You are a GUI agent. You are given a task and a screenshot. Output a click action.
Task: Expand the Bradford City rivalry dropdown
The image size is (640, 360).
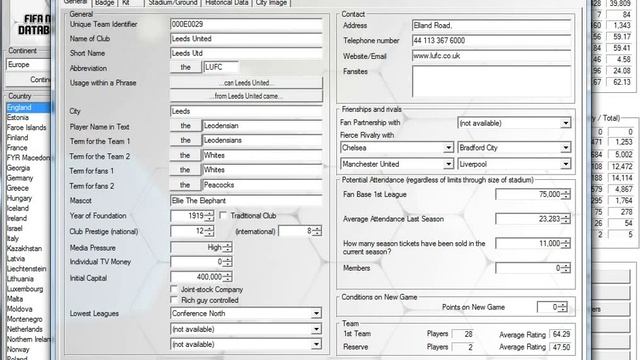(565, 147)
